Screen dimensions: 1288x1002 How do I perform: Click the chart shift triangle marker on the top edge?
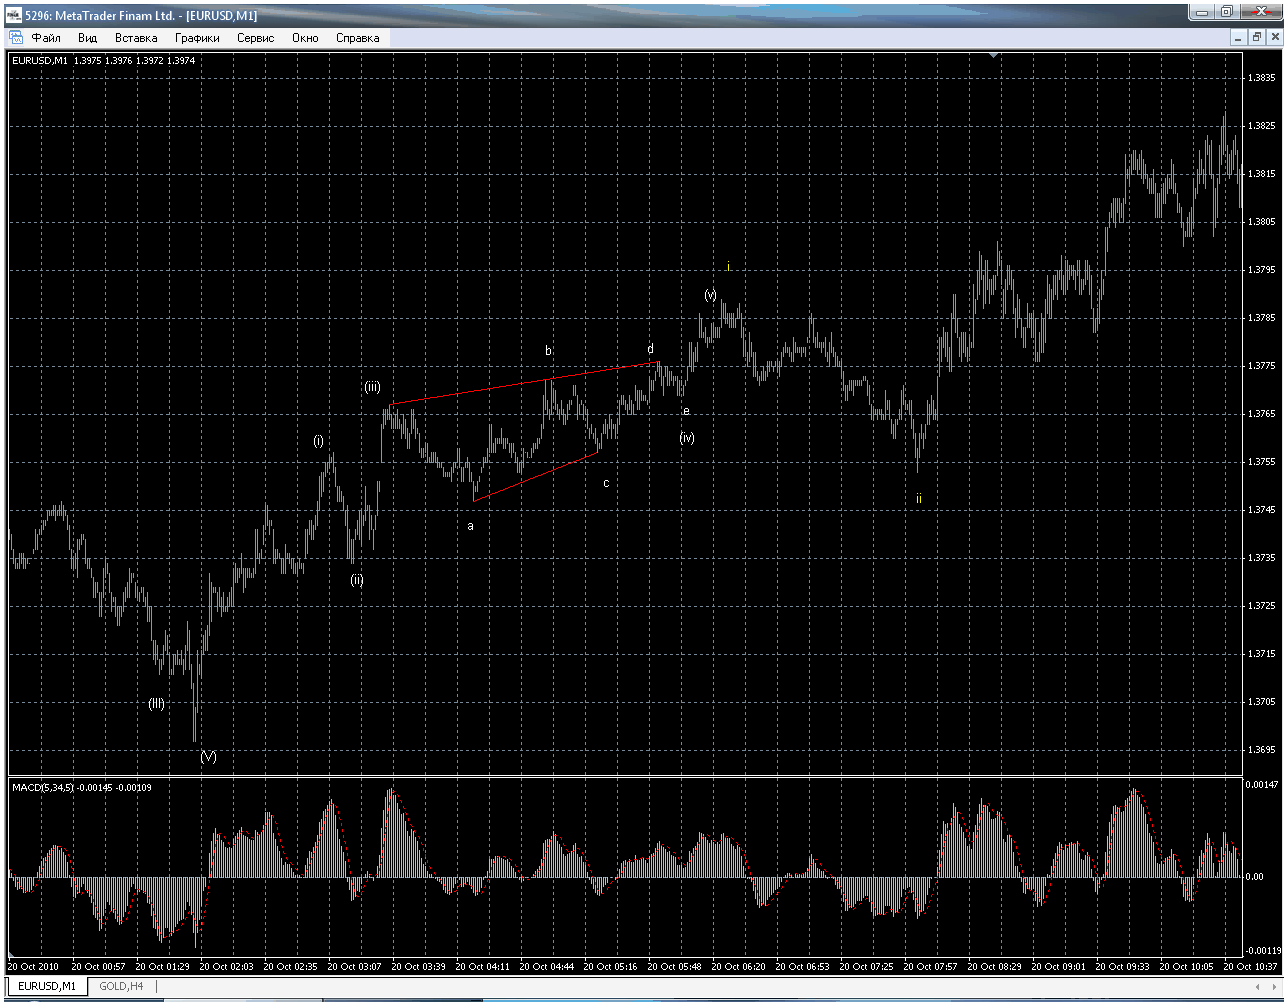tap(993, 55)
